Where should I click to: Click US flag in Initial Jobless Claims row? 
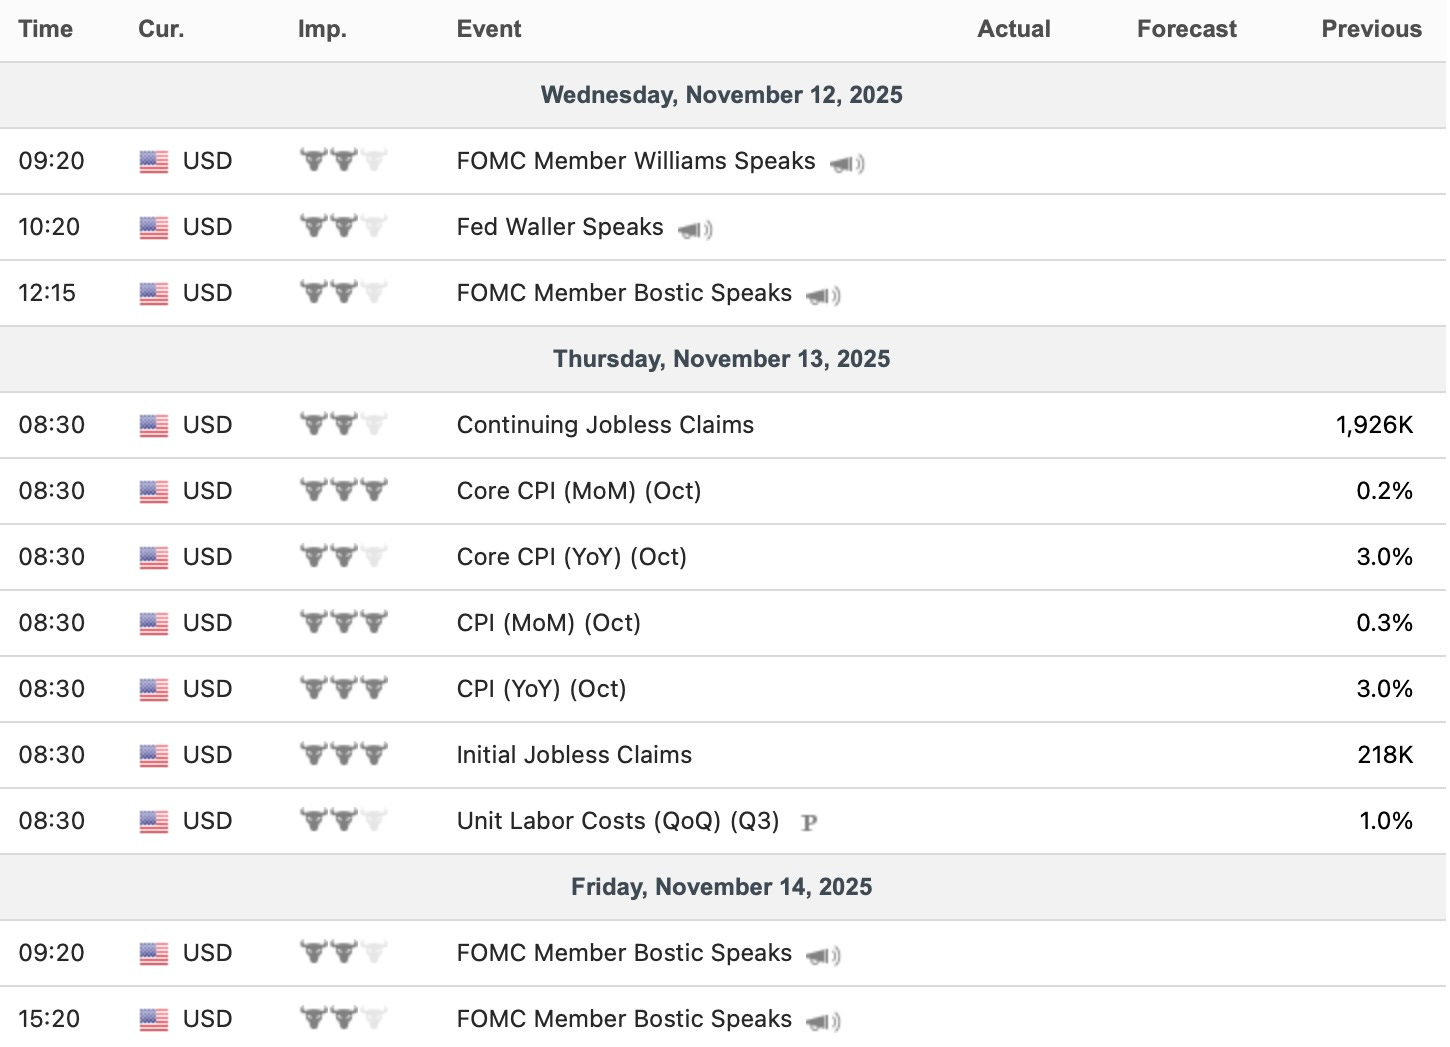[x=154, y=756]
